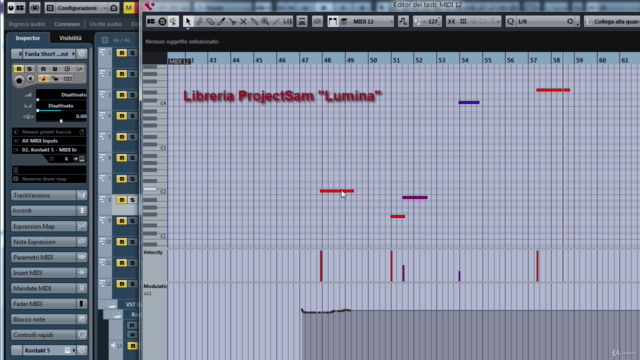Expand the Note Expression section
Screen dimensions: 640x360
(x=49, y=242)
